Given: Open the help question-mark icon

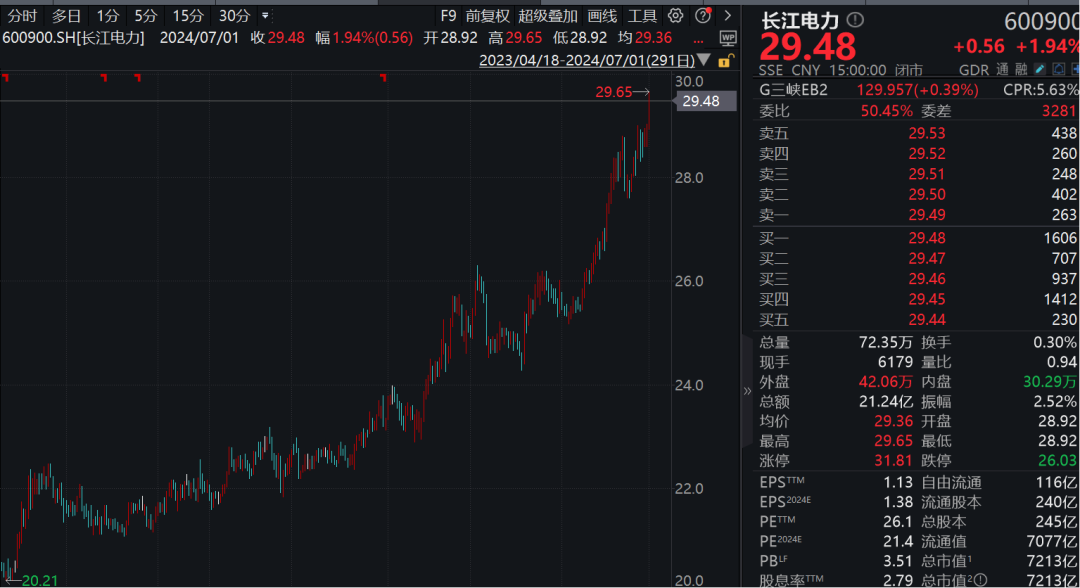Looking at the screenshot, I should pyautogui.click(x=703, y=15).
